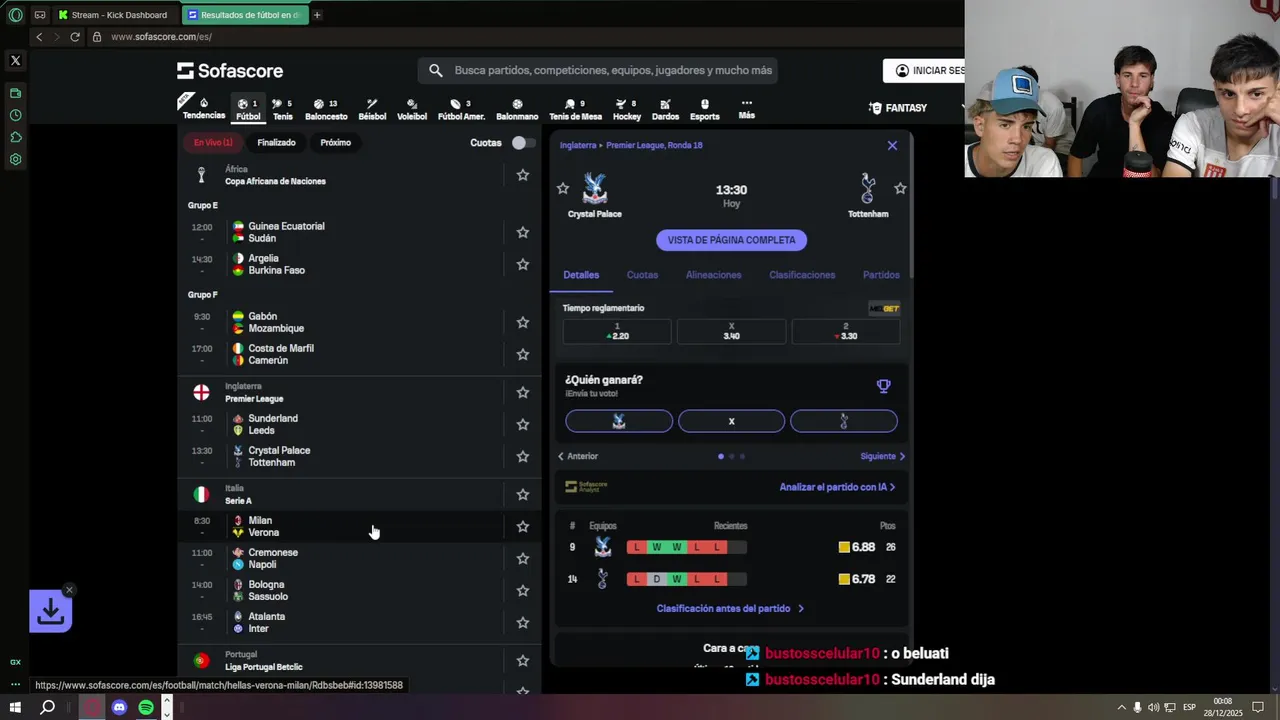Select the Baloncesto sport icon

(x=326, y=109)
